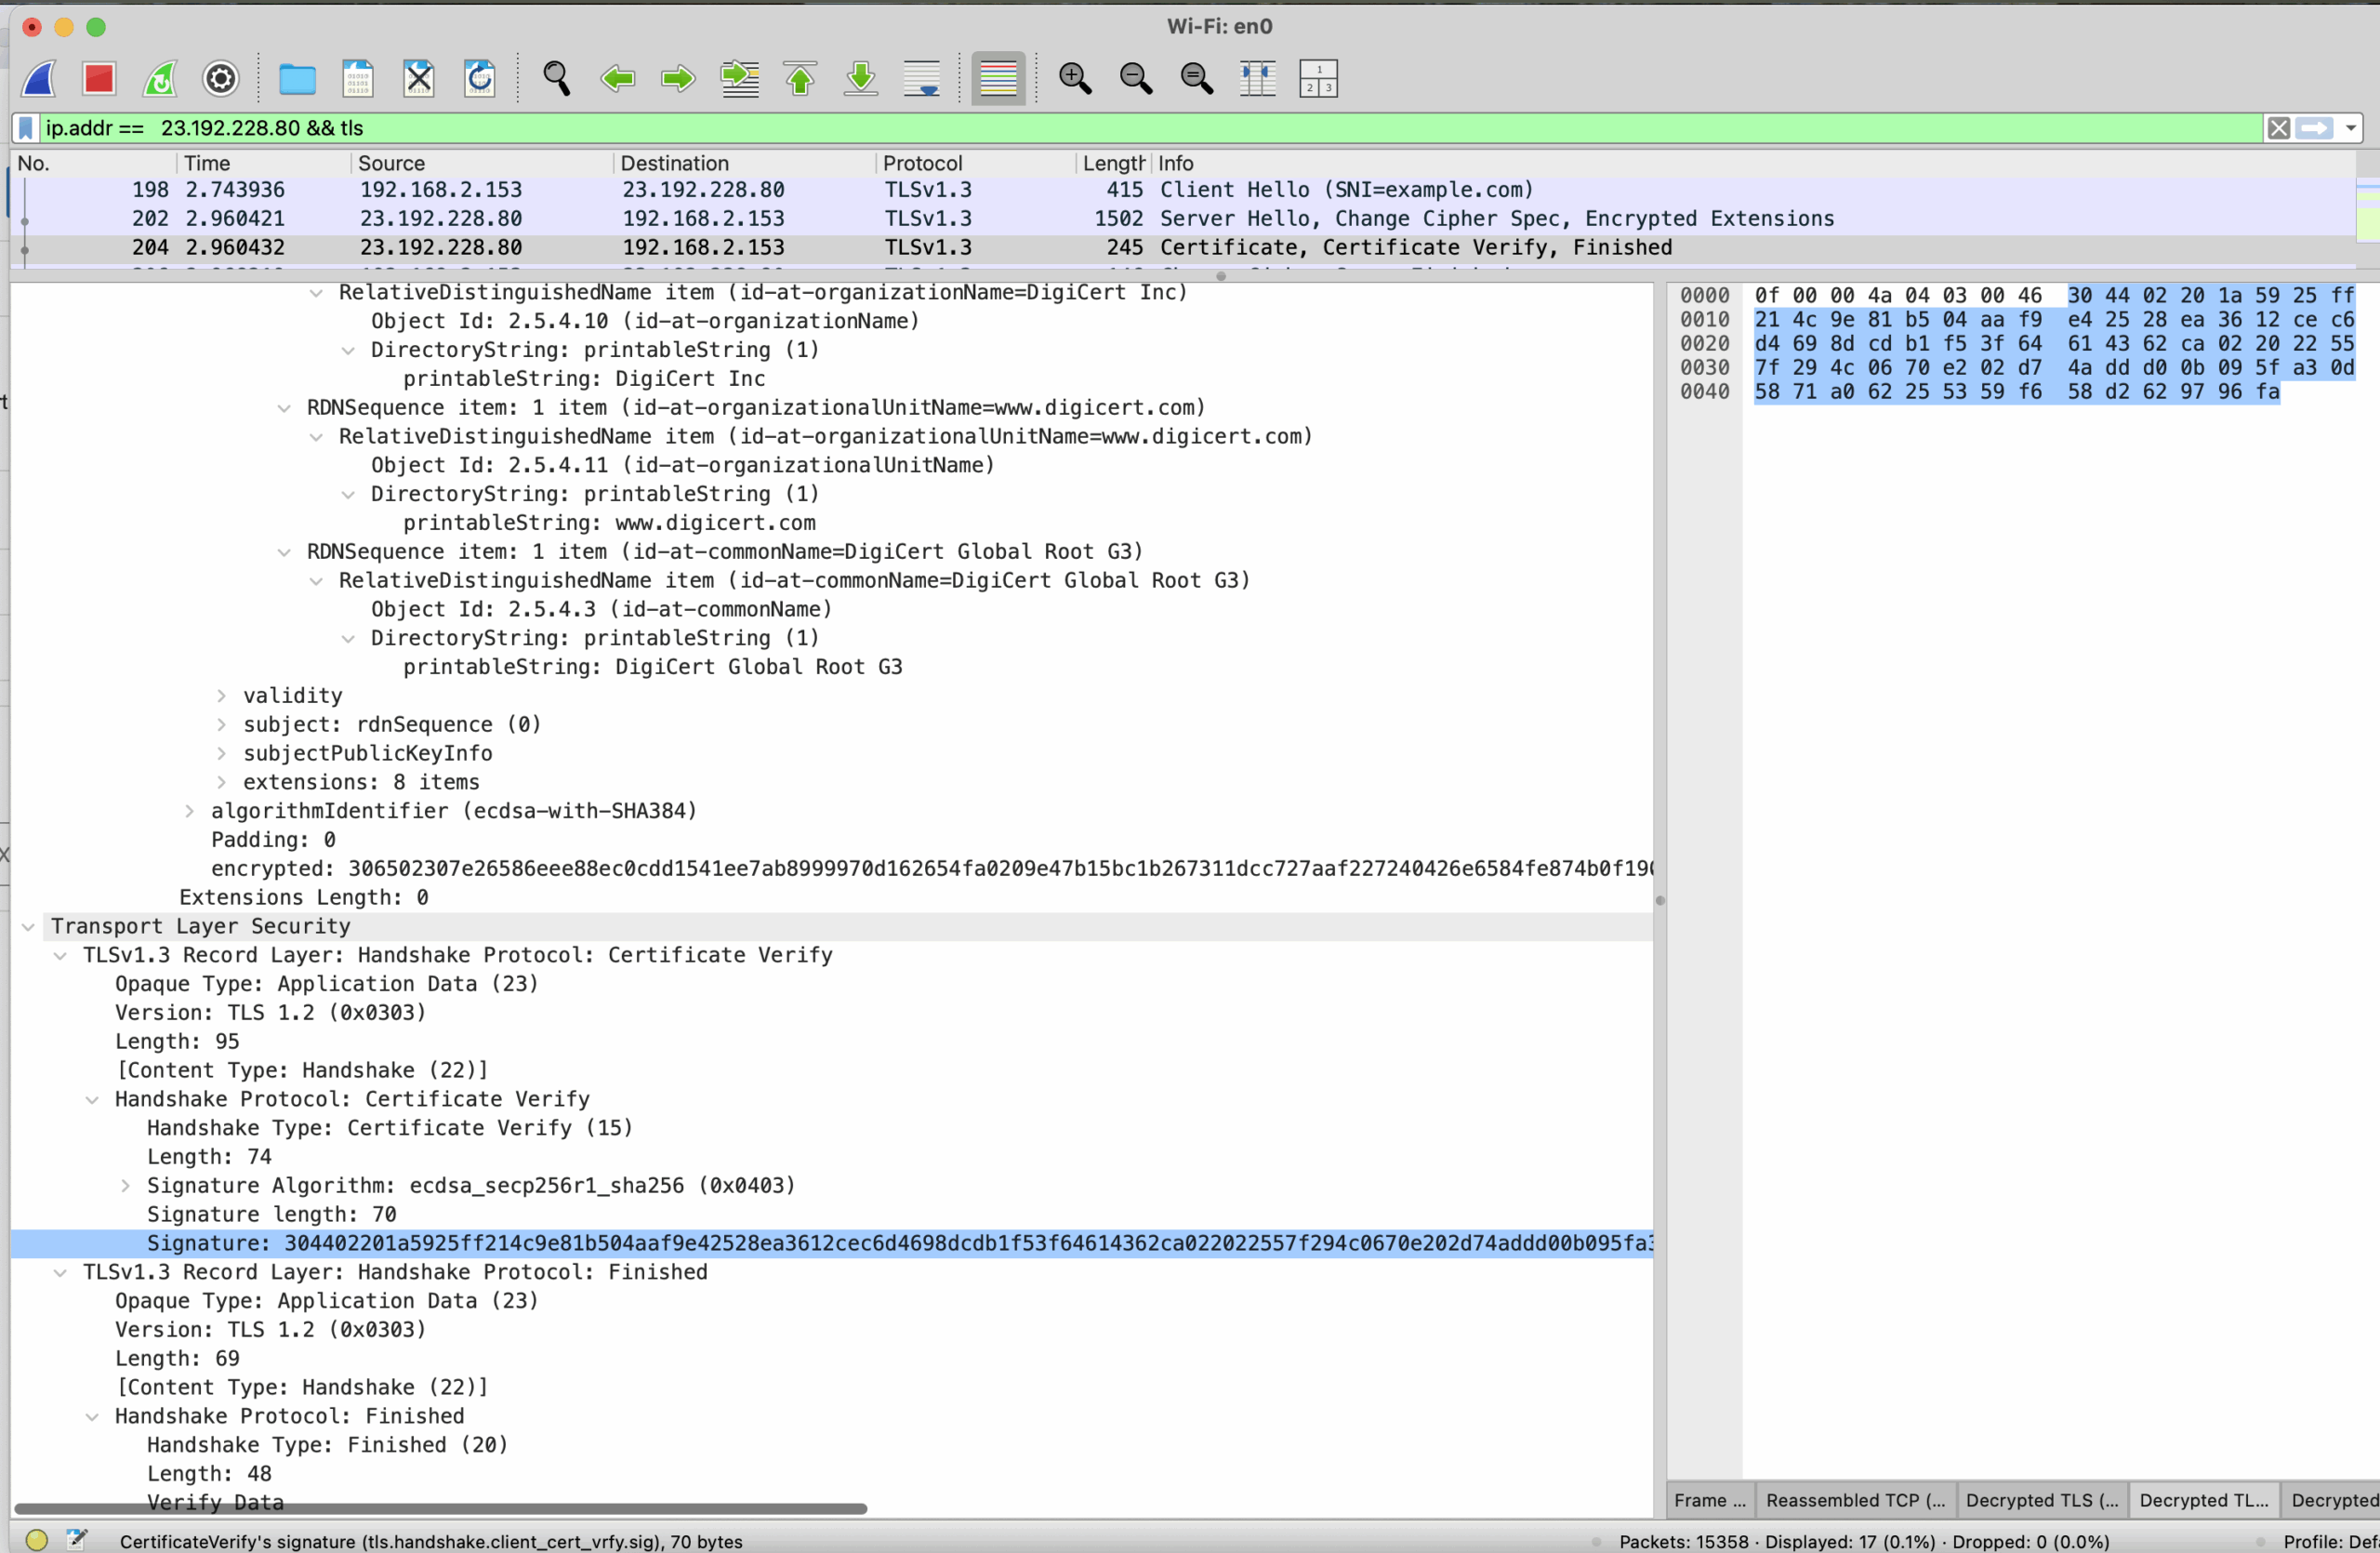This screenshot has width=2380, height=1553.
Task: Save this capture file
Action: click(x=358, y=78)
